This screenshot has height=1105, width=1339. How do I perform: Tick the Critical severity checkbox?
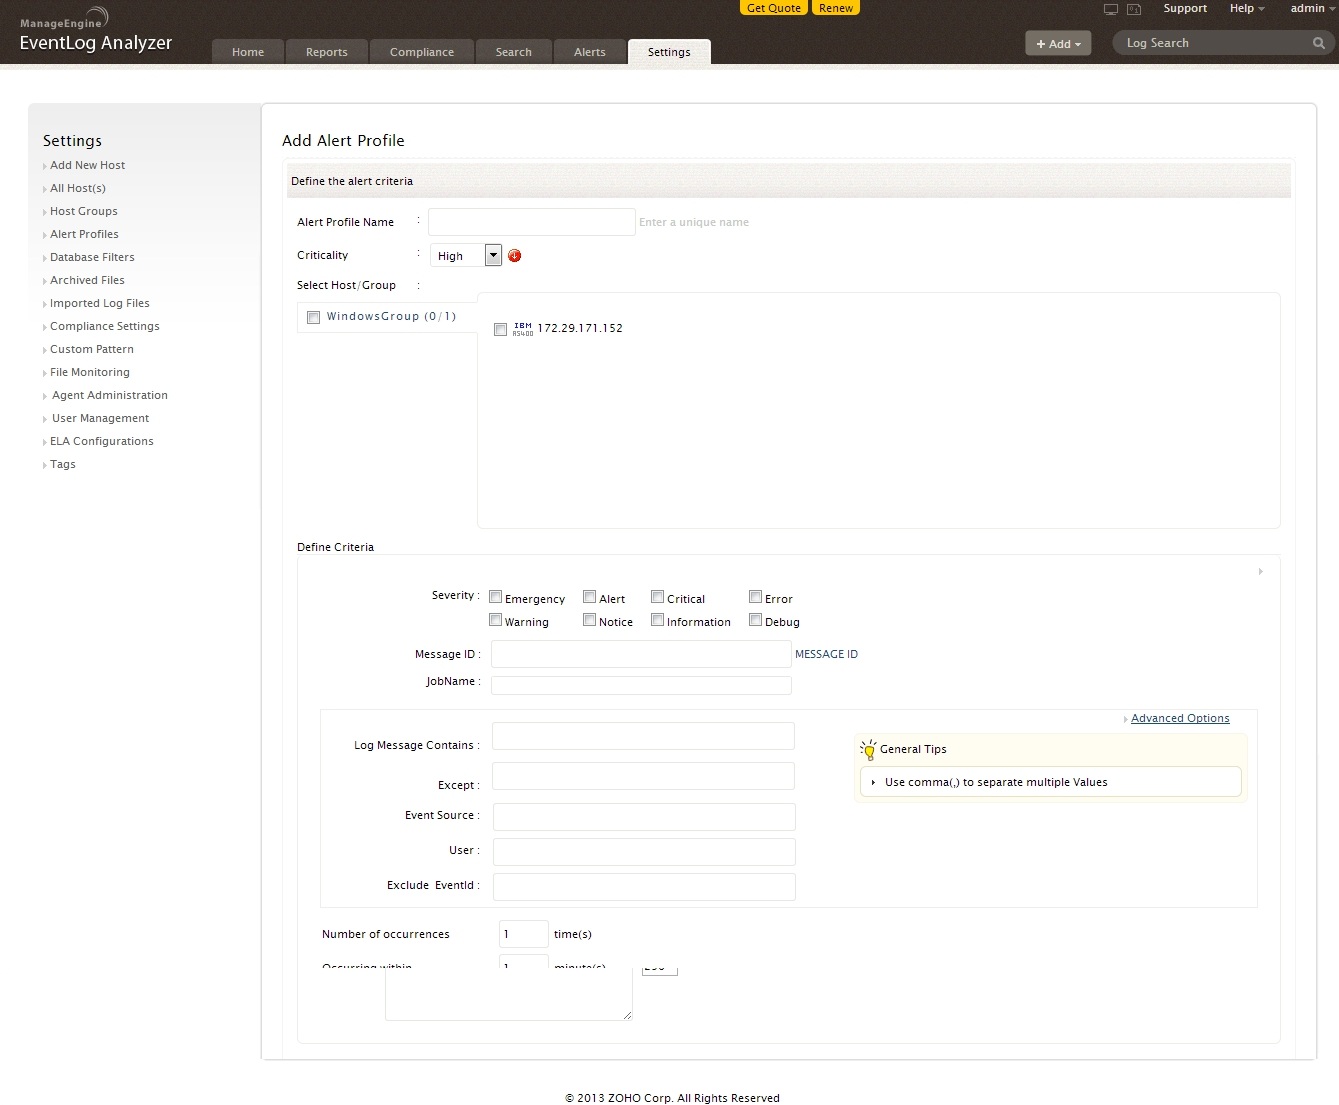pyautogui.click(x=657, y=597)
